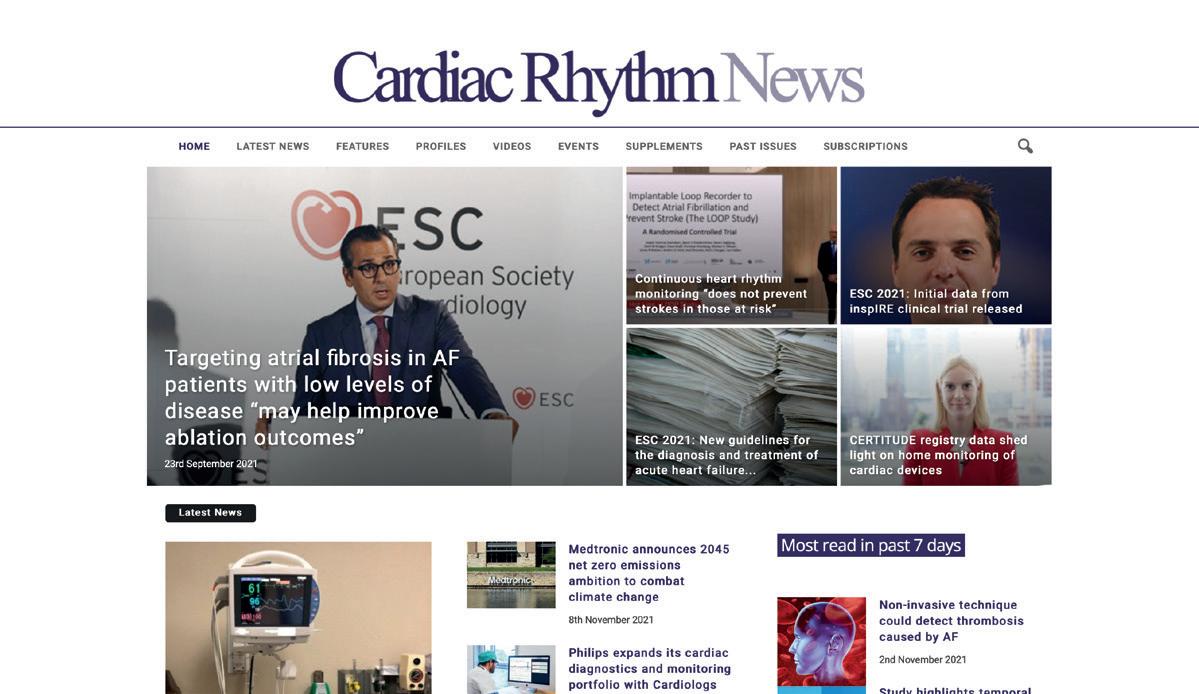Open the atrial fibrosis ablation outcomes headline
The image size is (1199, 694).
coord(312,397)
